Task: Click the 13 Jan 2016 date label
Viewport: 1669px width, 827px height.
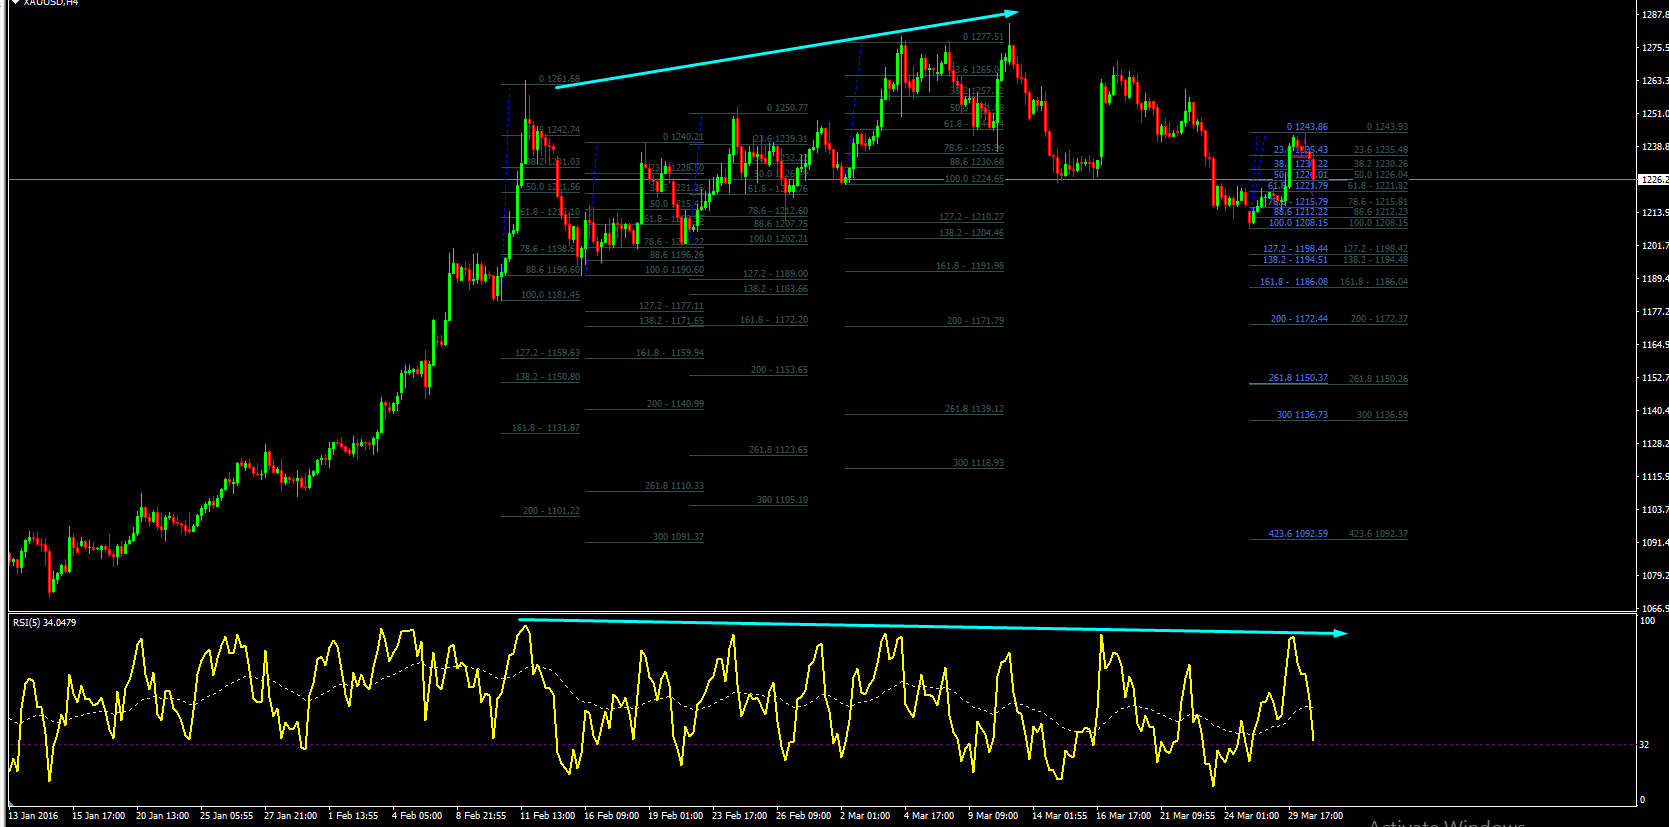Action: (33, 816)
